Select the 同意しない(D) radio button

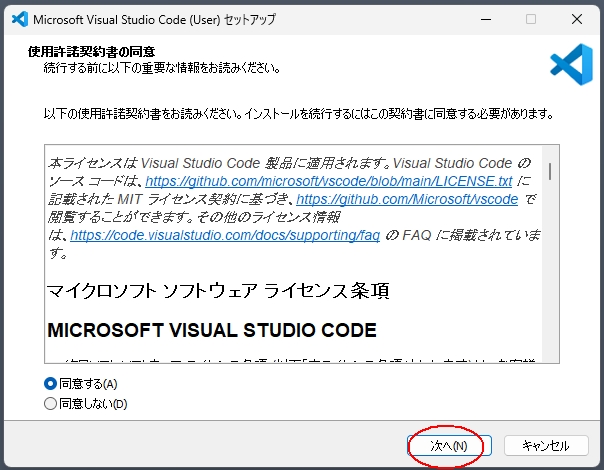(51, 404)
